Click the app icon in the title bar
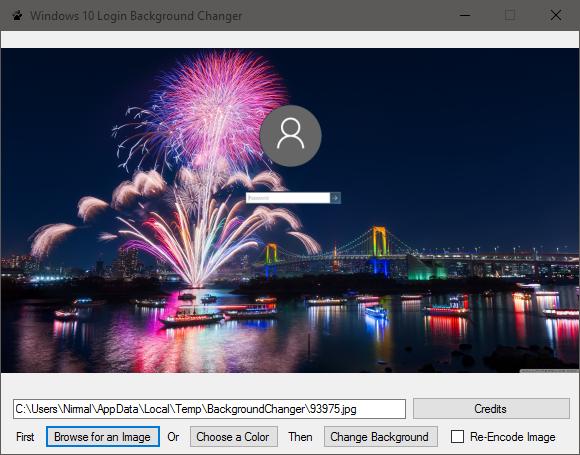Screen dimensions: 580x455 tap(17, 16)
